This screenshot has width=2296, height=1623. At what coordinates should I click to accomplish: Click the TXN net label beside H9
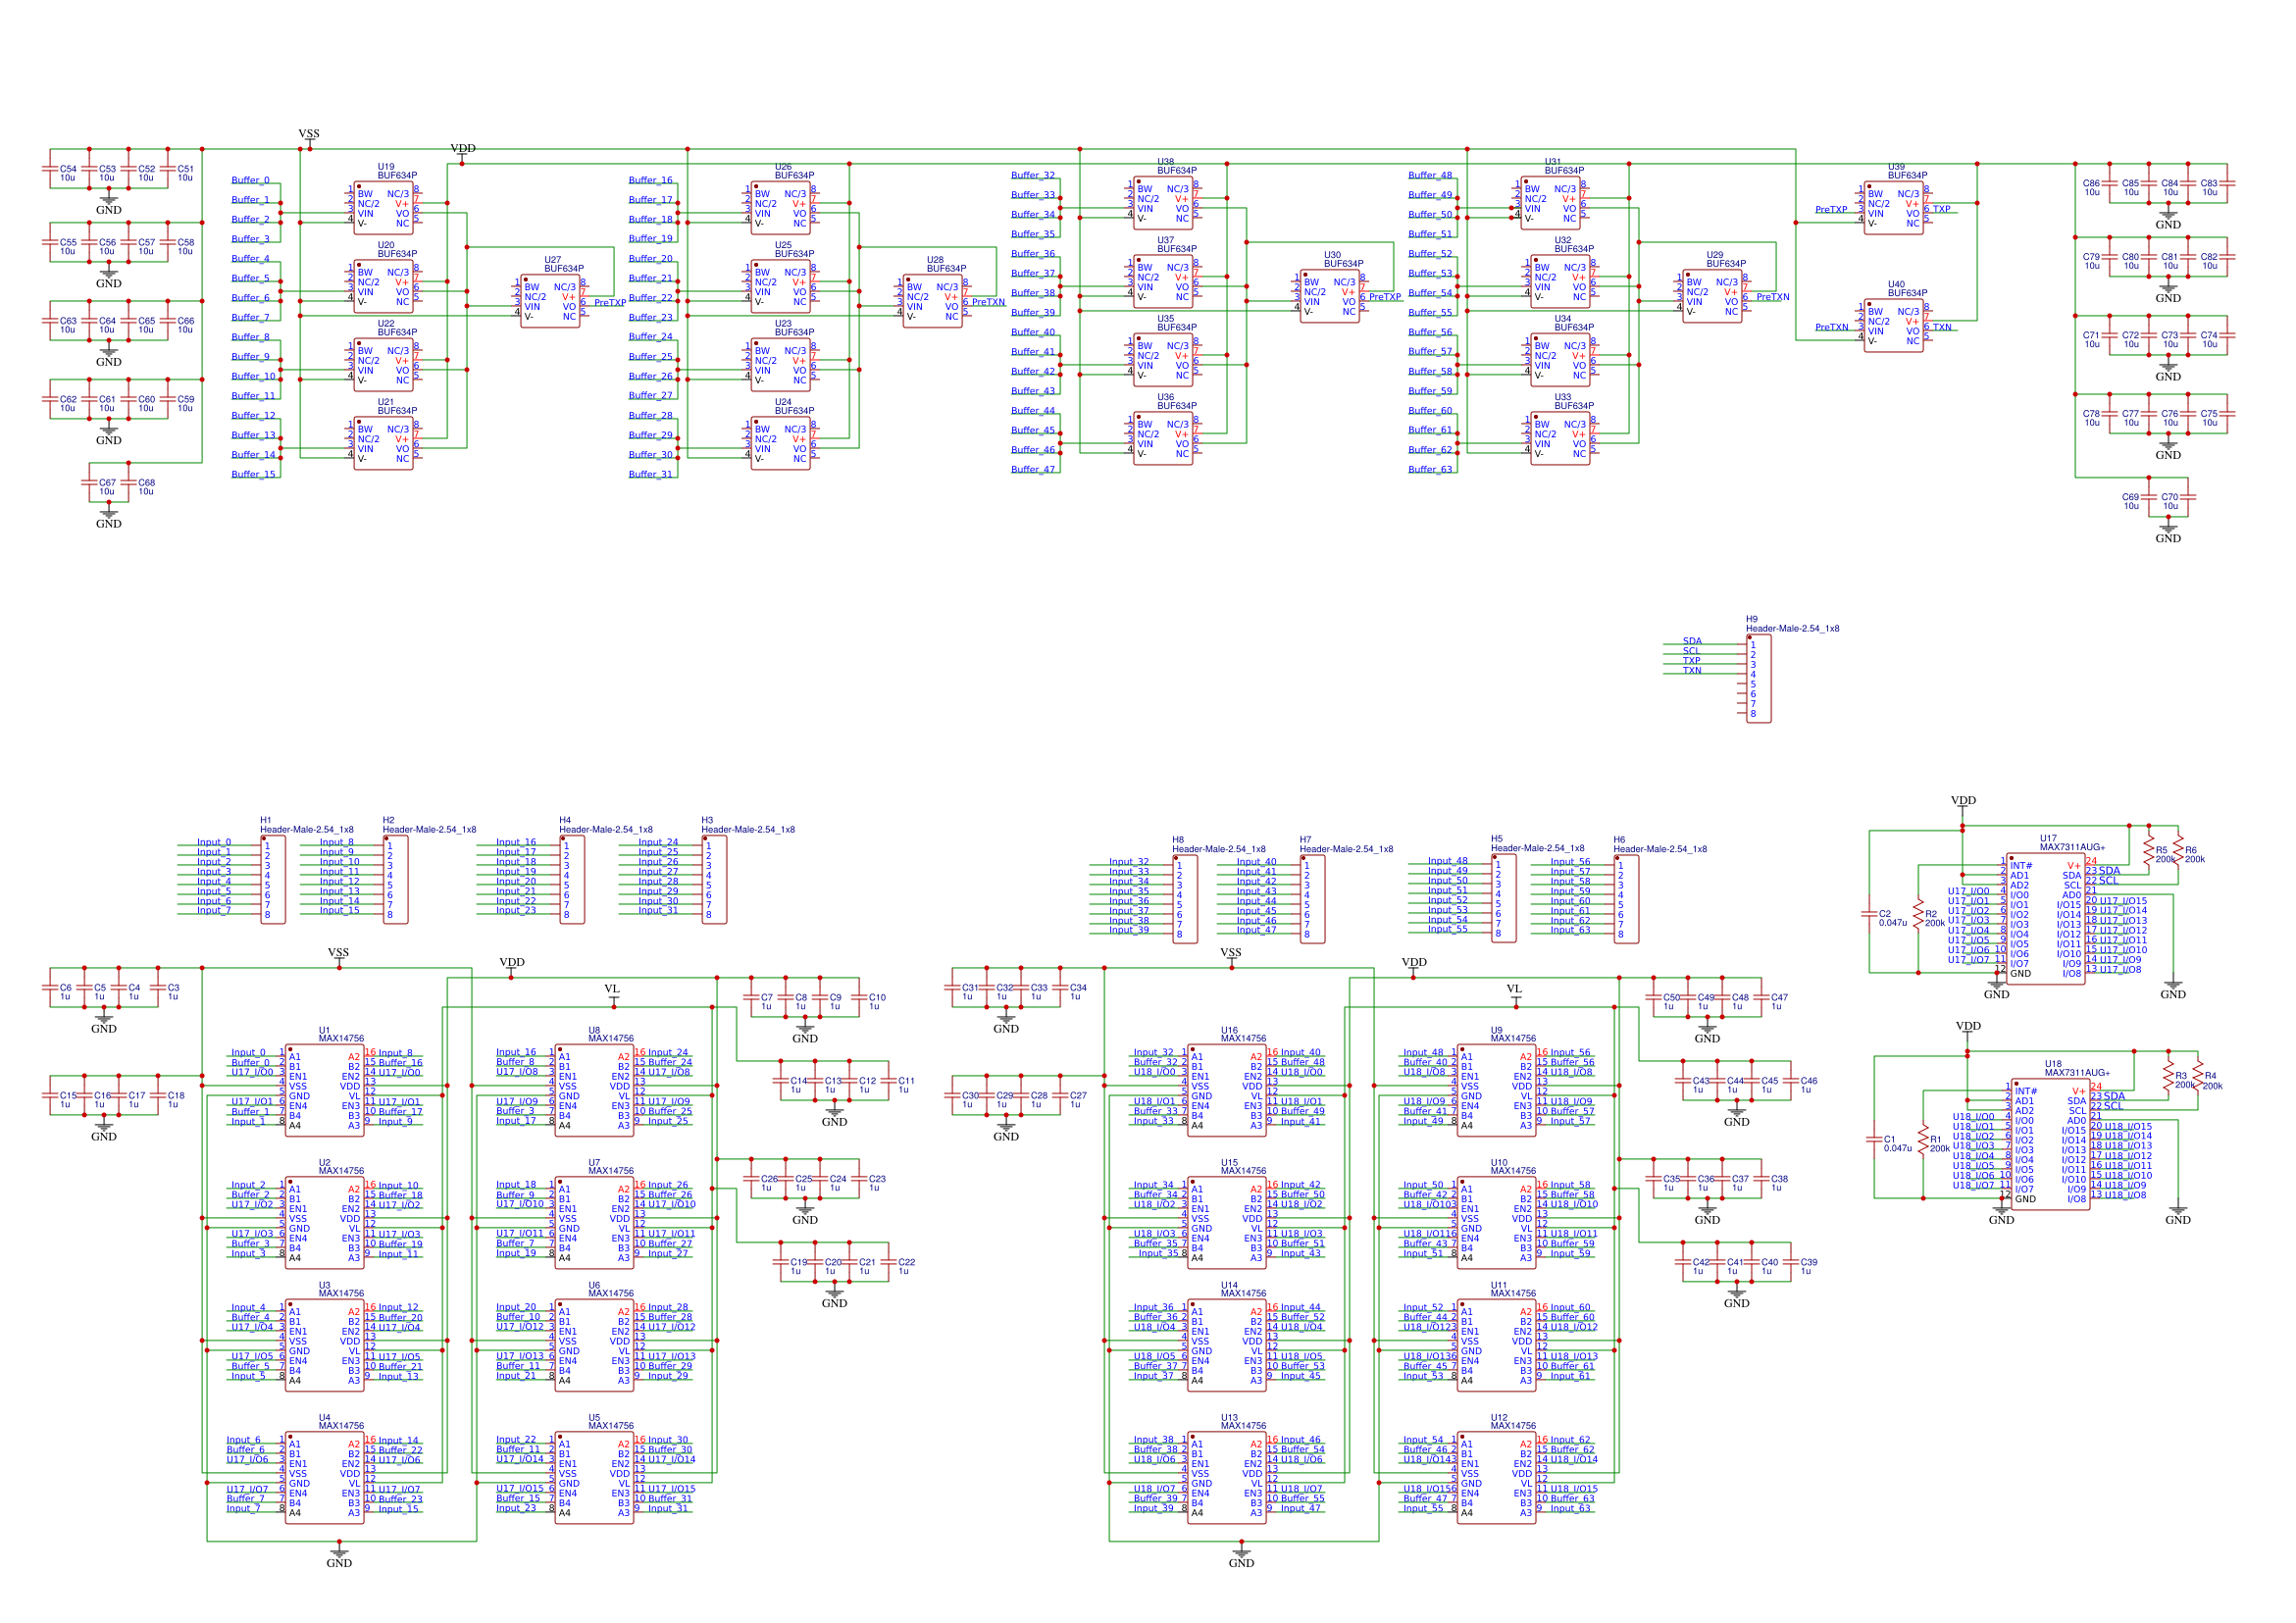[1691, 671]
